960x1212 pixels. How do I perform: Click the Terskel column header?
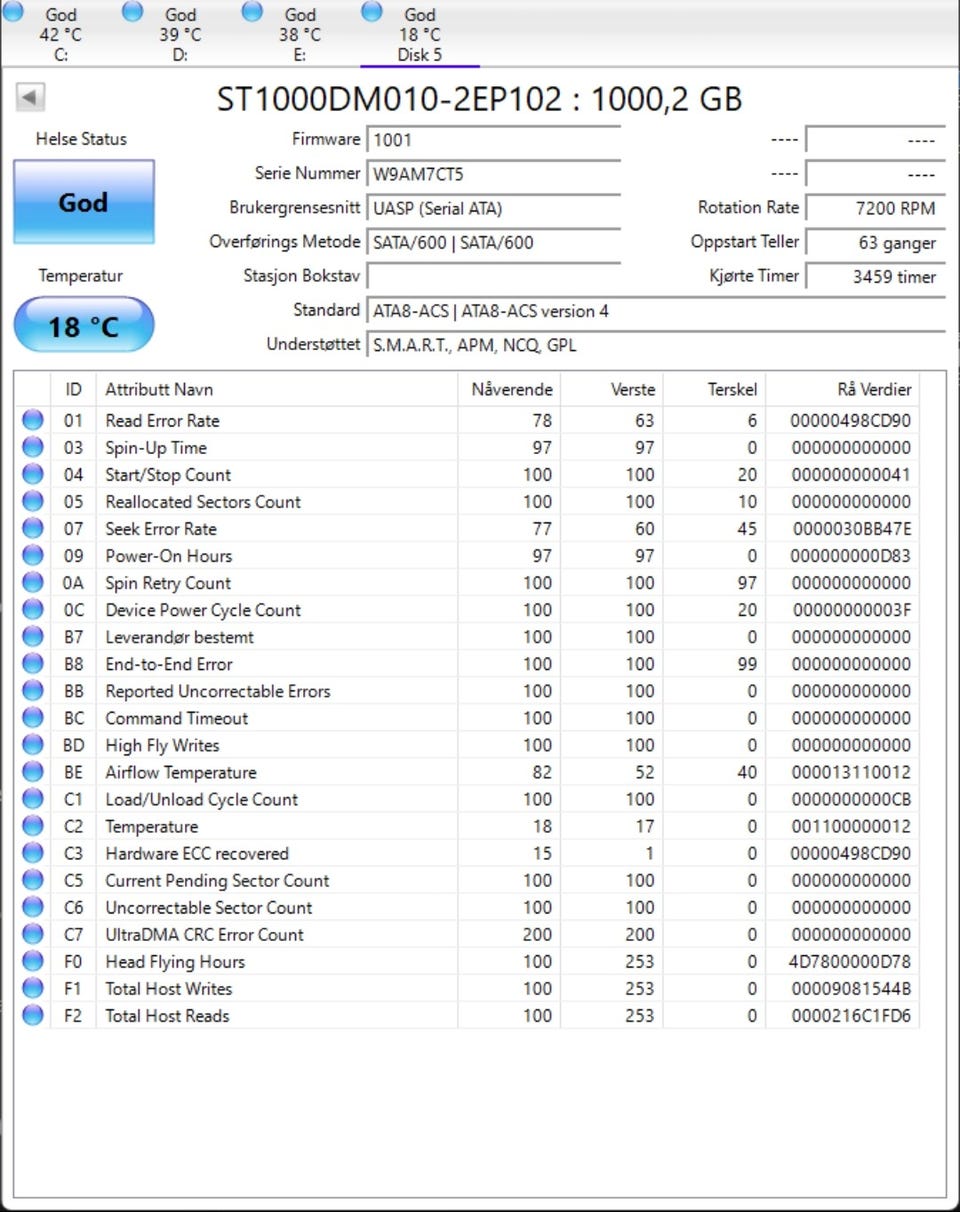pos(714,389)
